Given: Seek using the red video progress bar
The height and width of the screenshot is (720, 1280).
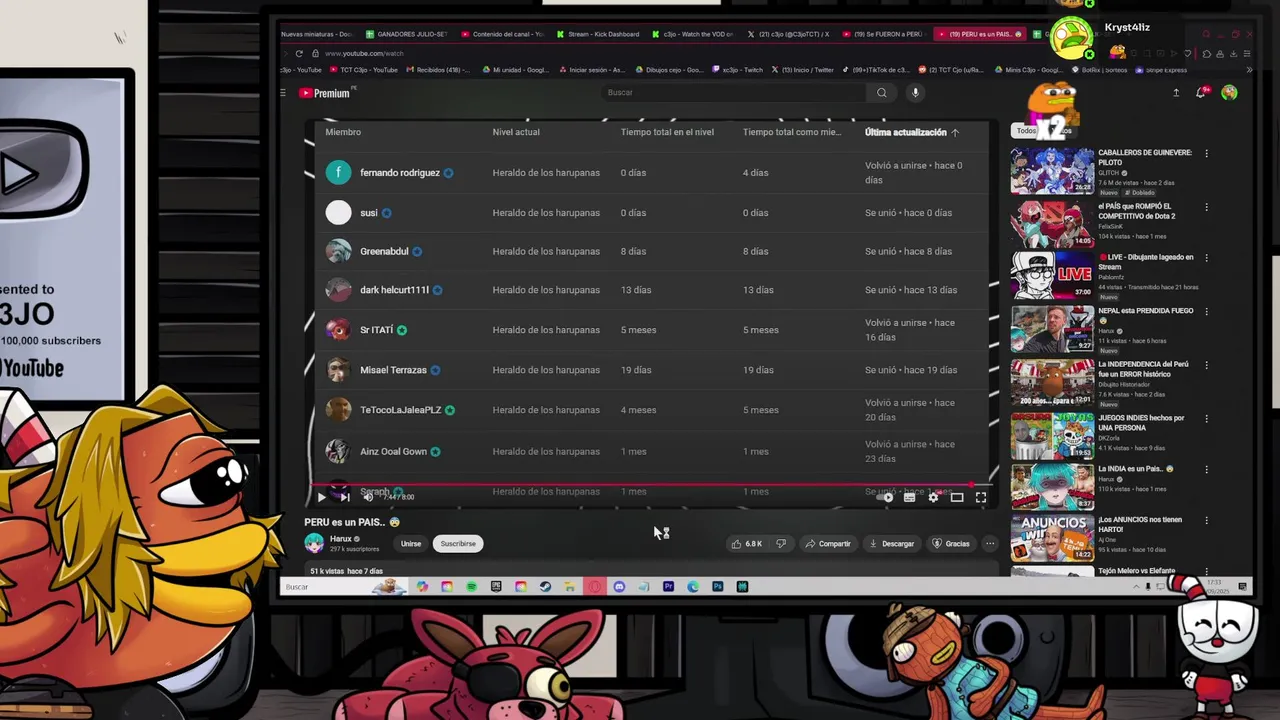Looking at the screenshot, I should [x=650, y=486].
